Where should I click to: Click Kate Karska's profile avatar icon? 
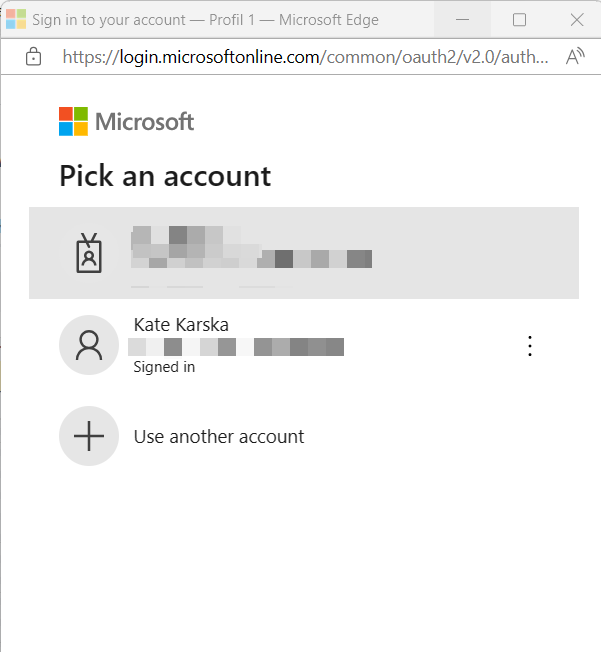[89, 345]
